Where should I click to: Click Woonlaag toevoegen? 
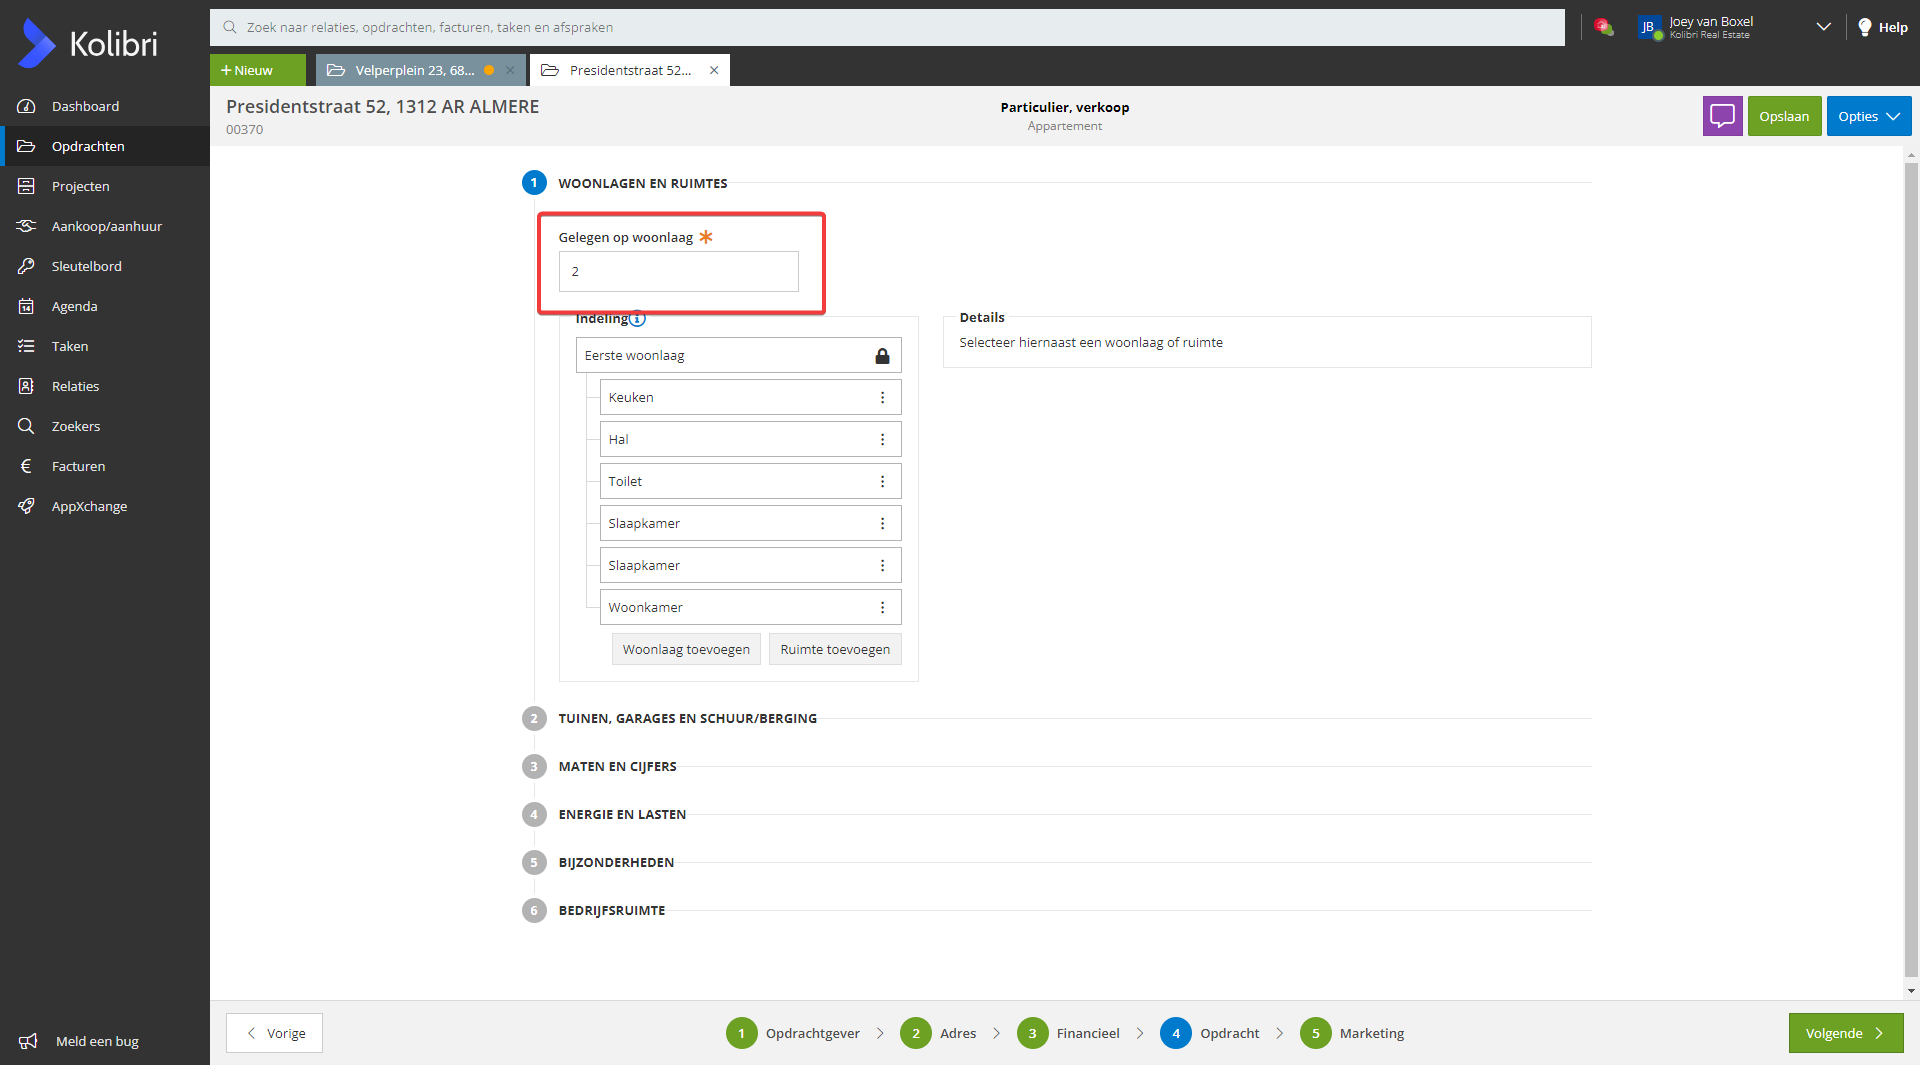pos(686,649)
